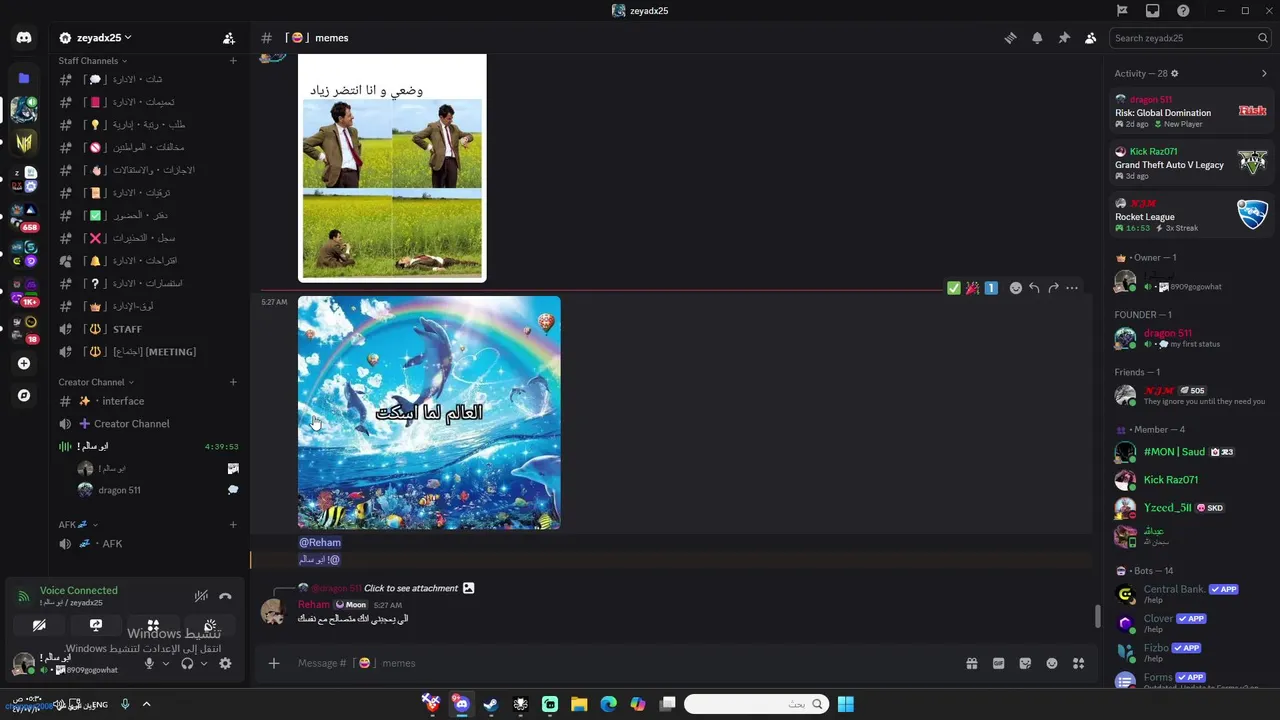This screenshot has height=720, width=1280.
Task: Disconnect from voice with hang-up icon
Action: click(225, 596)
